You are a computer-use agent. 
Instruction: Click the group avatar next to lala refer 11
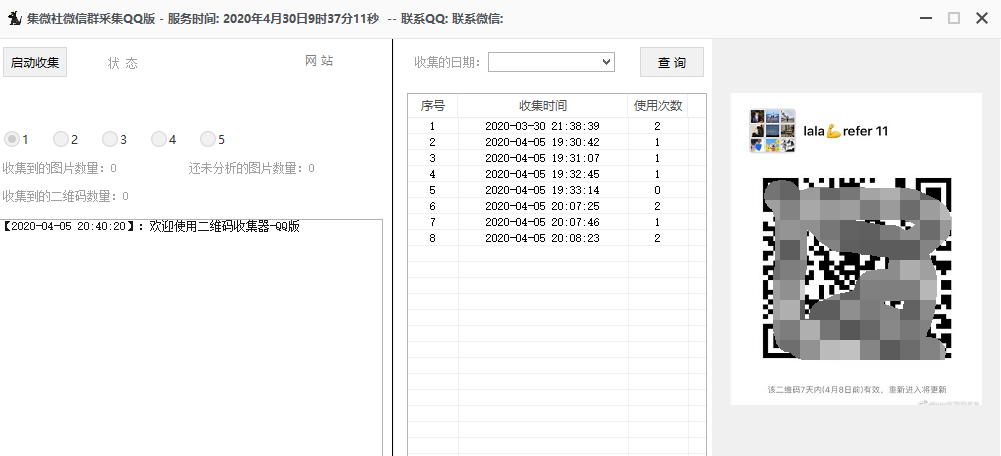point(772,131)
